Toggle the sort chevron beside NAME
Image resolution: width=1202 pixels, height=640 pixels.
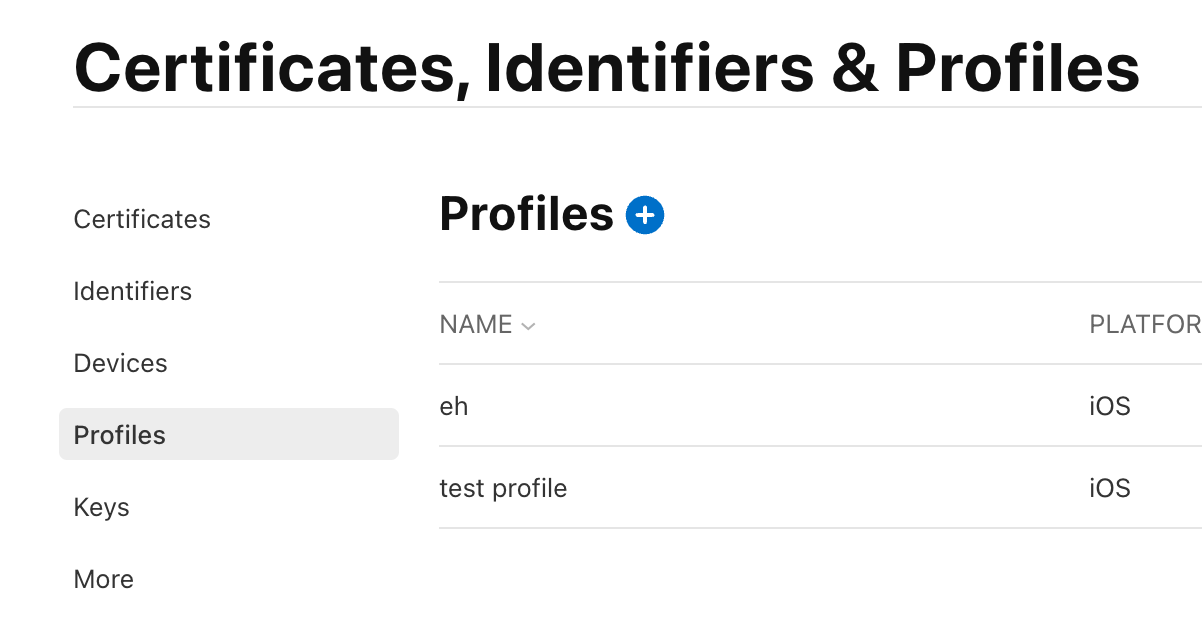(x=529, y=325)
